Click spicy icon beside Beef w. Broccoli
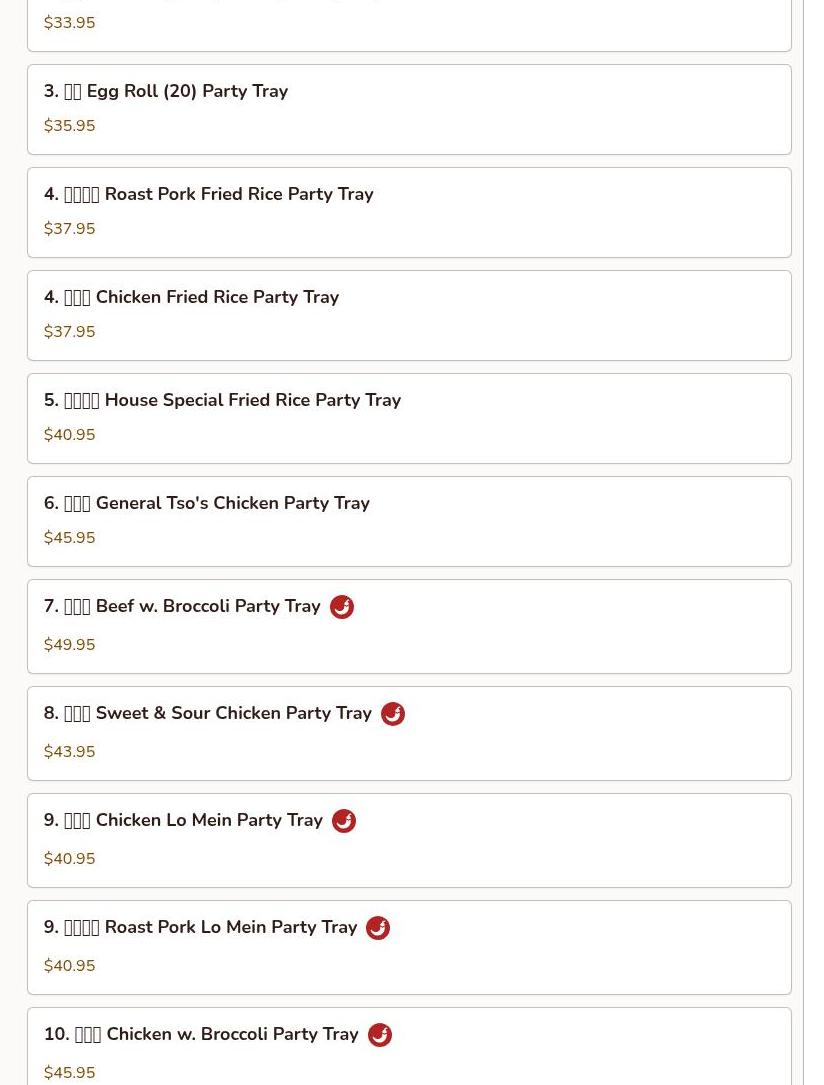The width and height of the screenshot is (824, 1085). coord(342,607)
